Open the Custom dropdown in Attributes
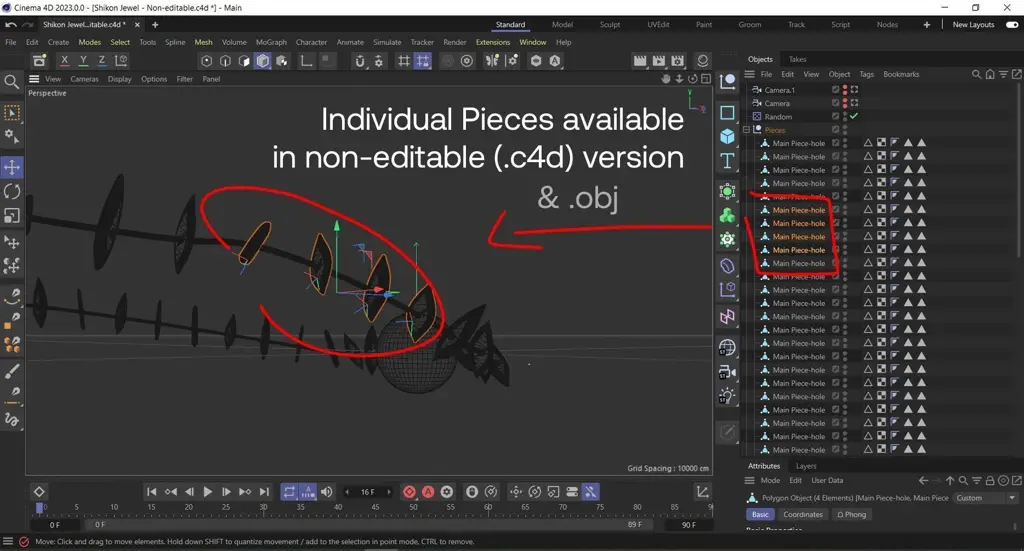The width and height of the screenshot is (1024, 551). [x=985, y=498]
